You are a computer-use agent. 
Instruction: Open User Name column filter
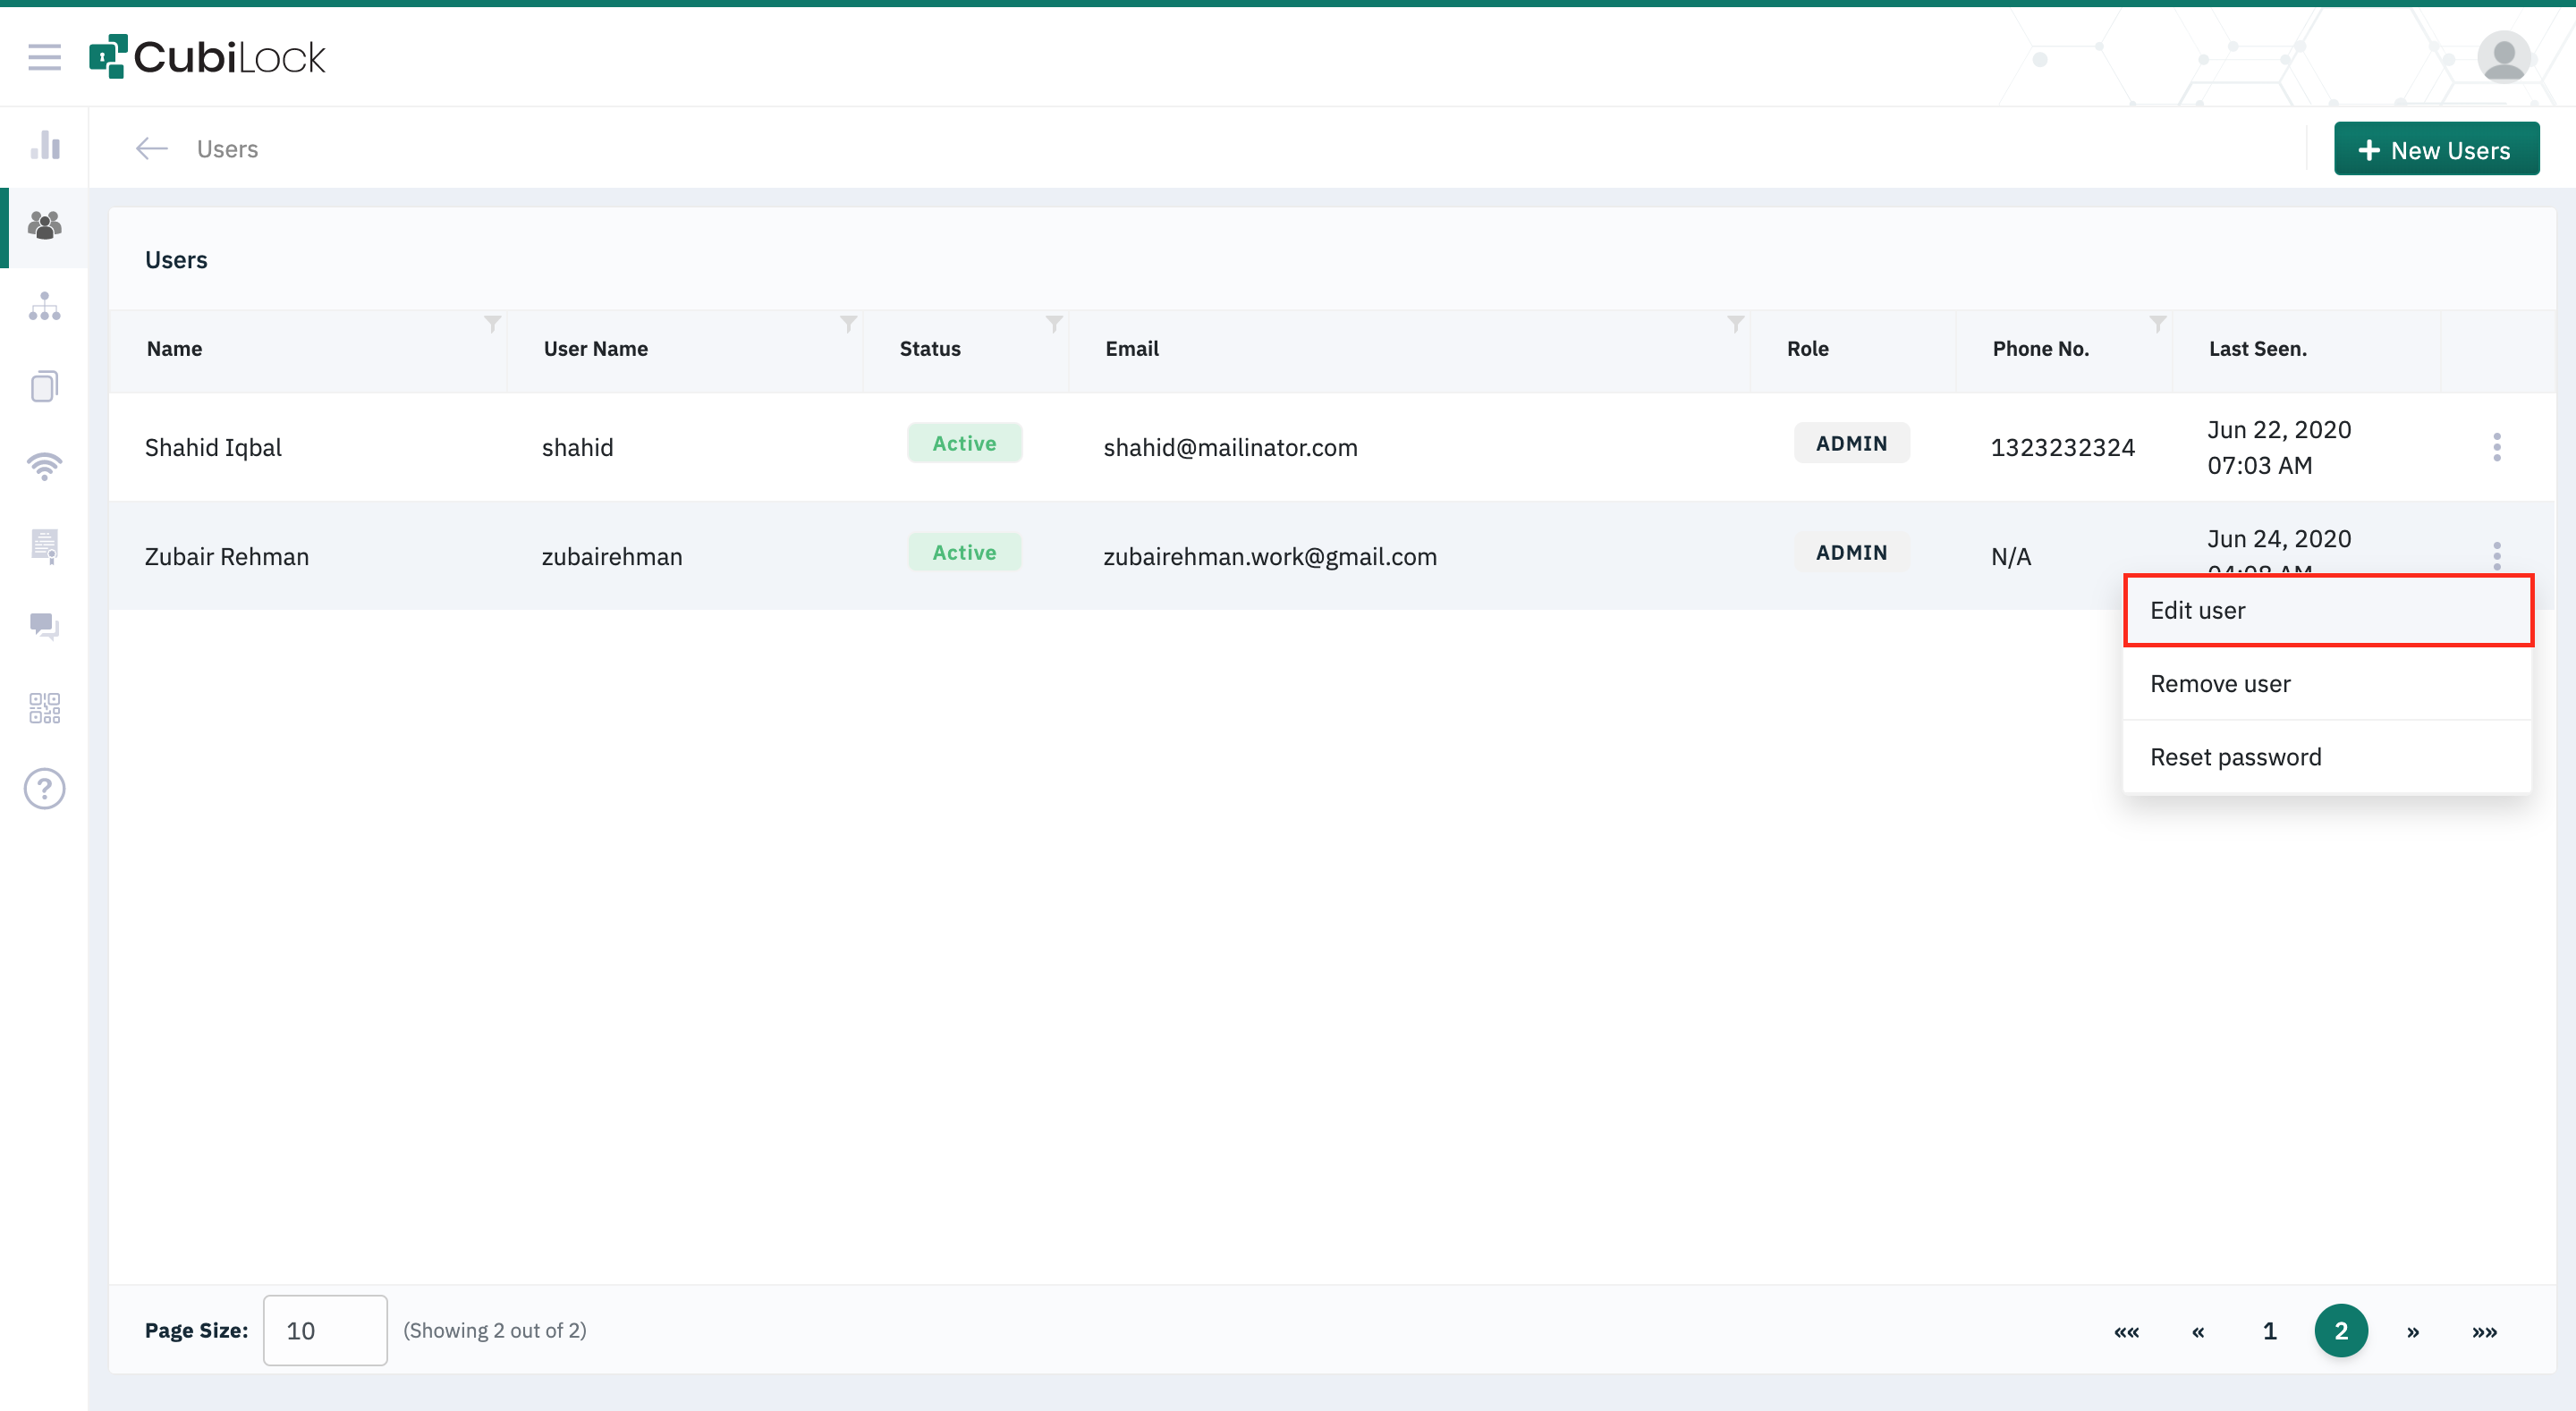coord(848,324)
